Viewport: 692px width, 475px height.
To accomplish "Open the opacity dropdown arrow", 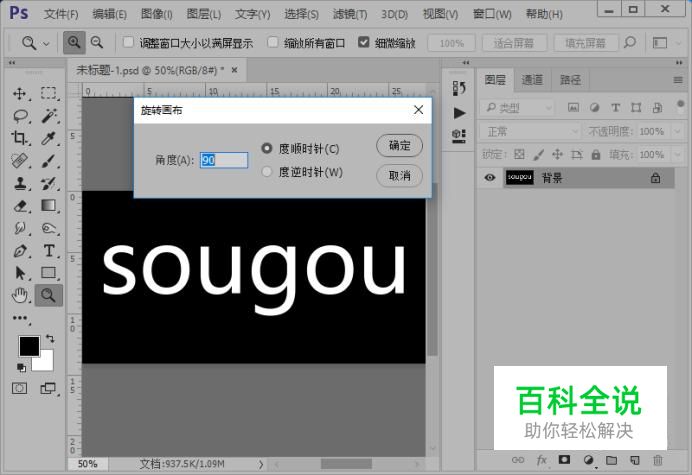I will click(x=677, y=132).
